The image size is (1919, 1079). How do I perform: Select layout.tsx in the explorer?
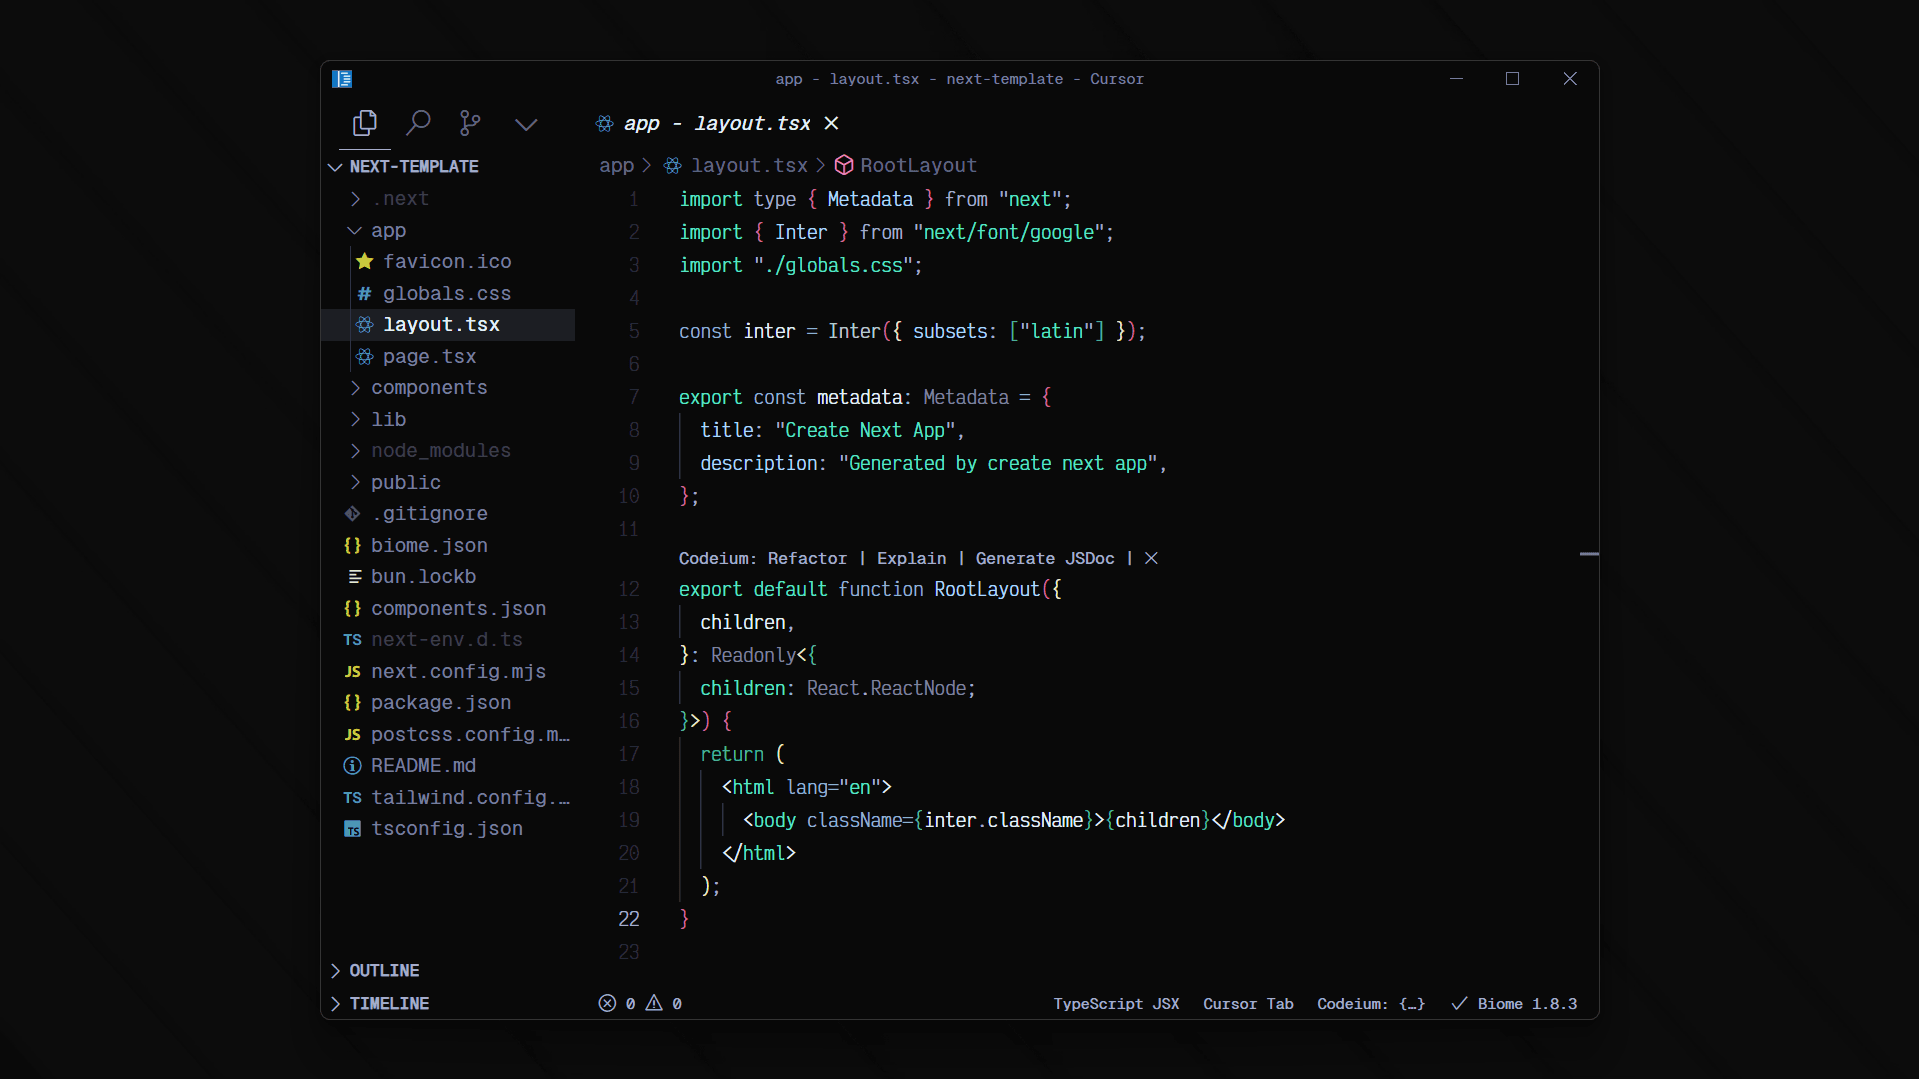point(448,325)
